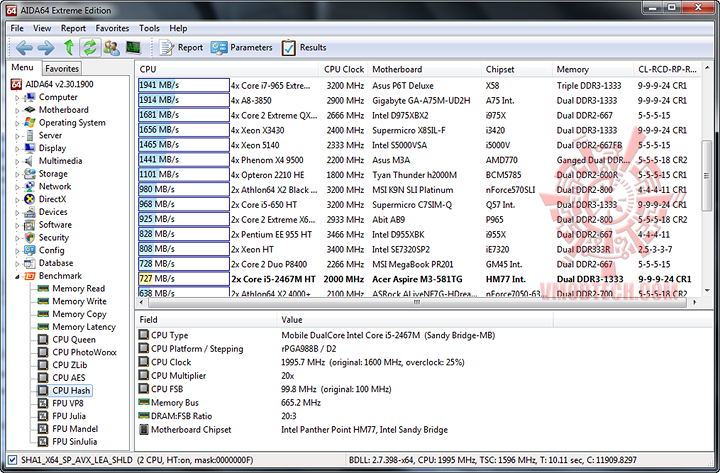Click the 1101 MB/s result bar
The image size is (720, 473).
click(x=184, y=175)
